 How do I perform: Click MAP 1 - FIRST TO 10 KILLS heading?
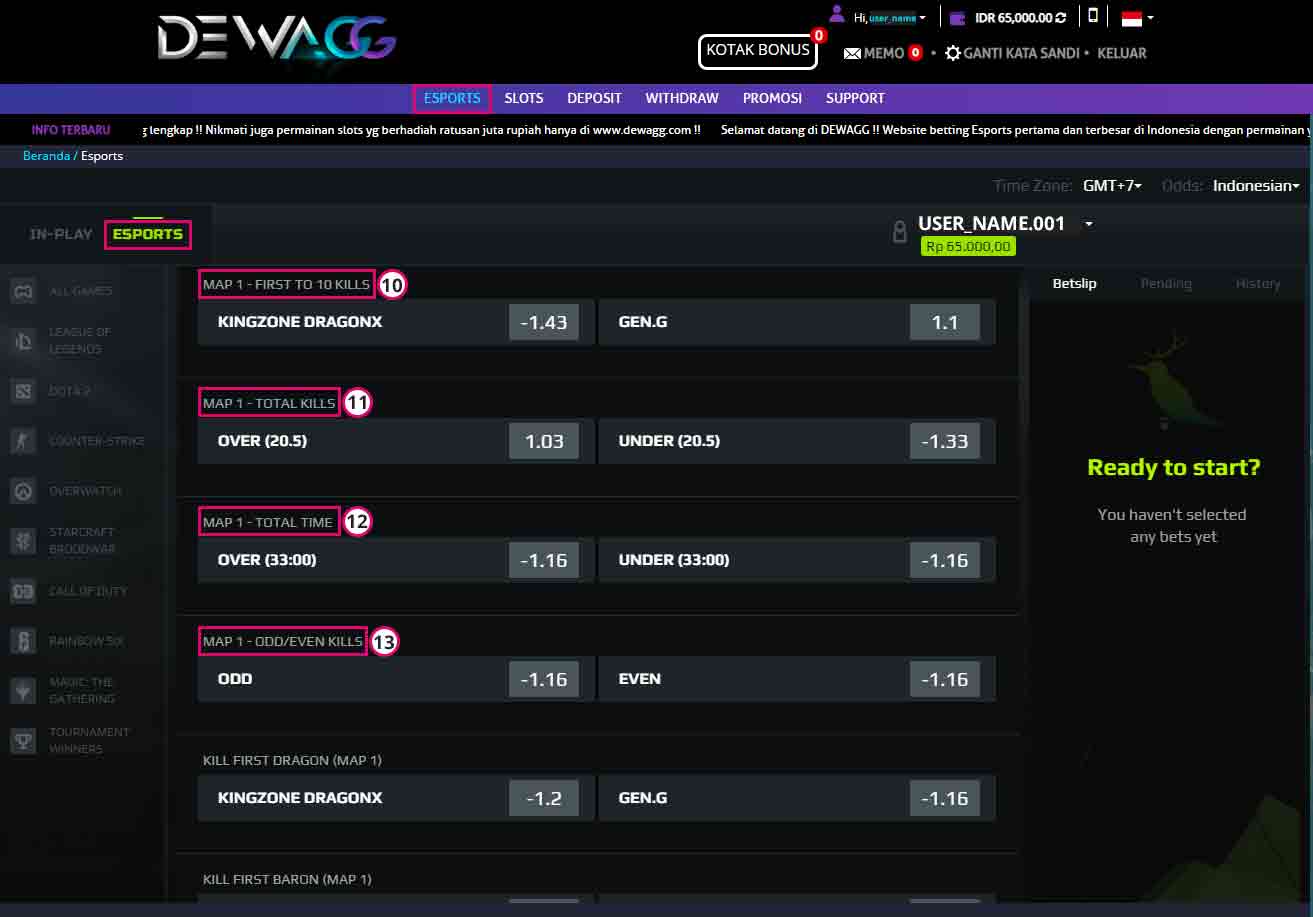point(286,284)
